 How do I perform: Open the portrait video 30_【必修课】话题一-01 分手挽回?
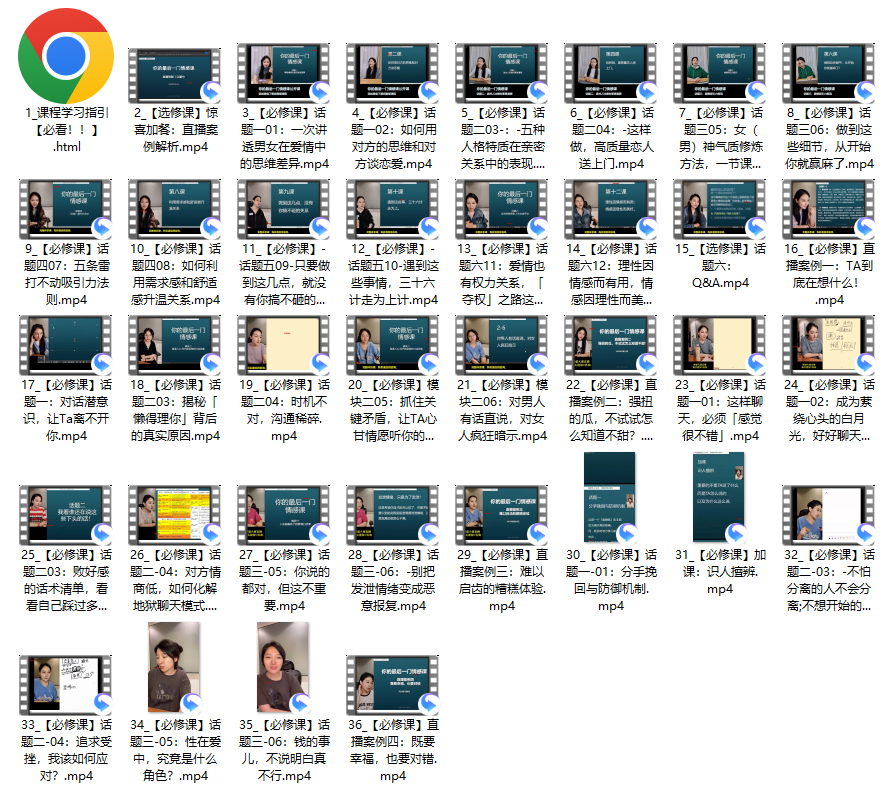[611, 498]
